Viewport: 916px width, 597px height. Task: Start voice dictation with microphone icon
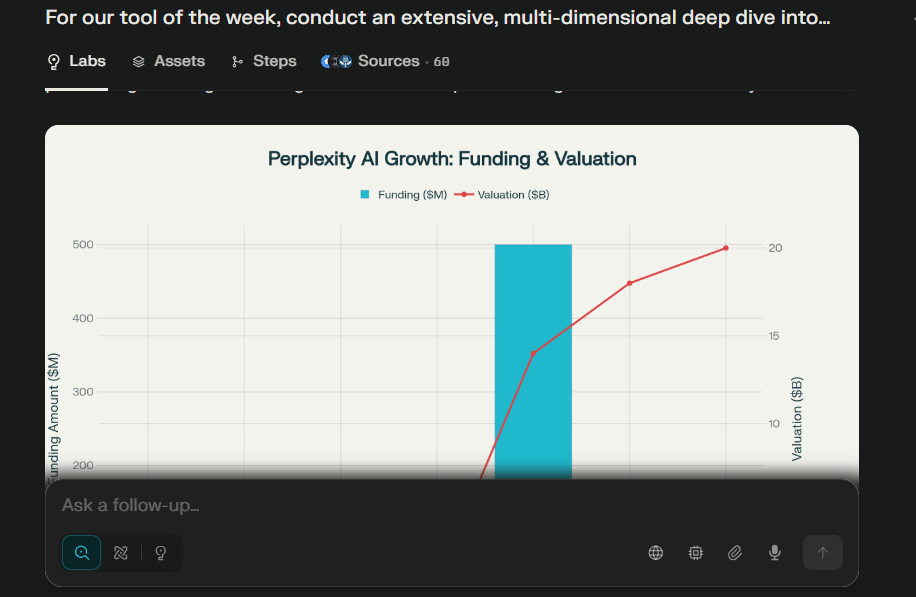click(x=773, y=553)
